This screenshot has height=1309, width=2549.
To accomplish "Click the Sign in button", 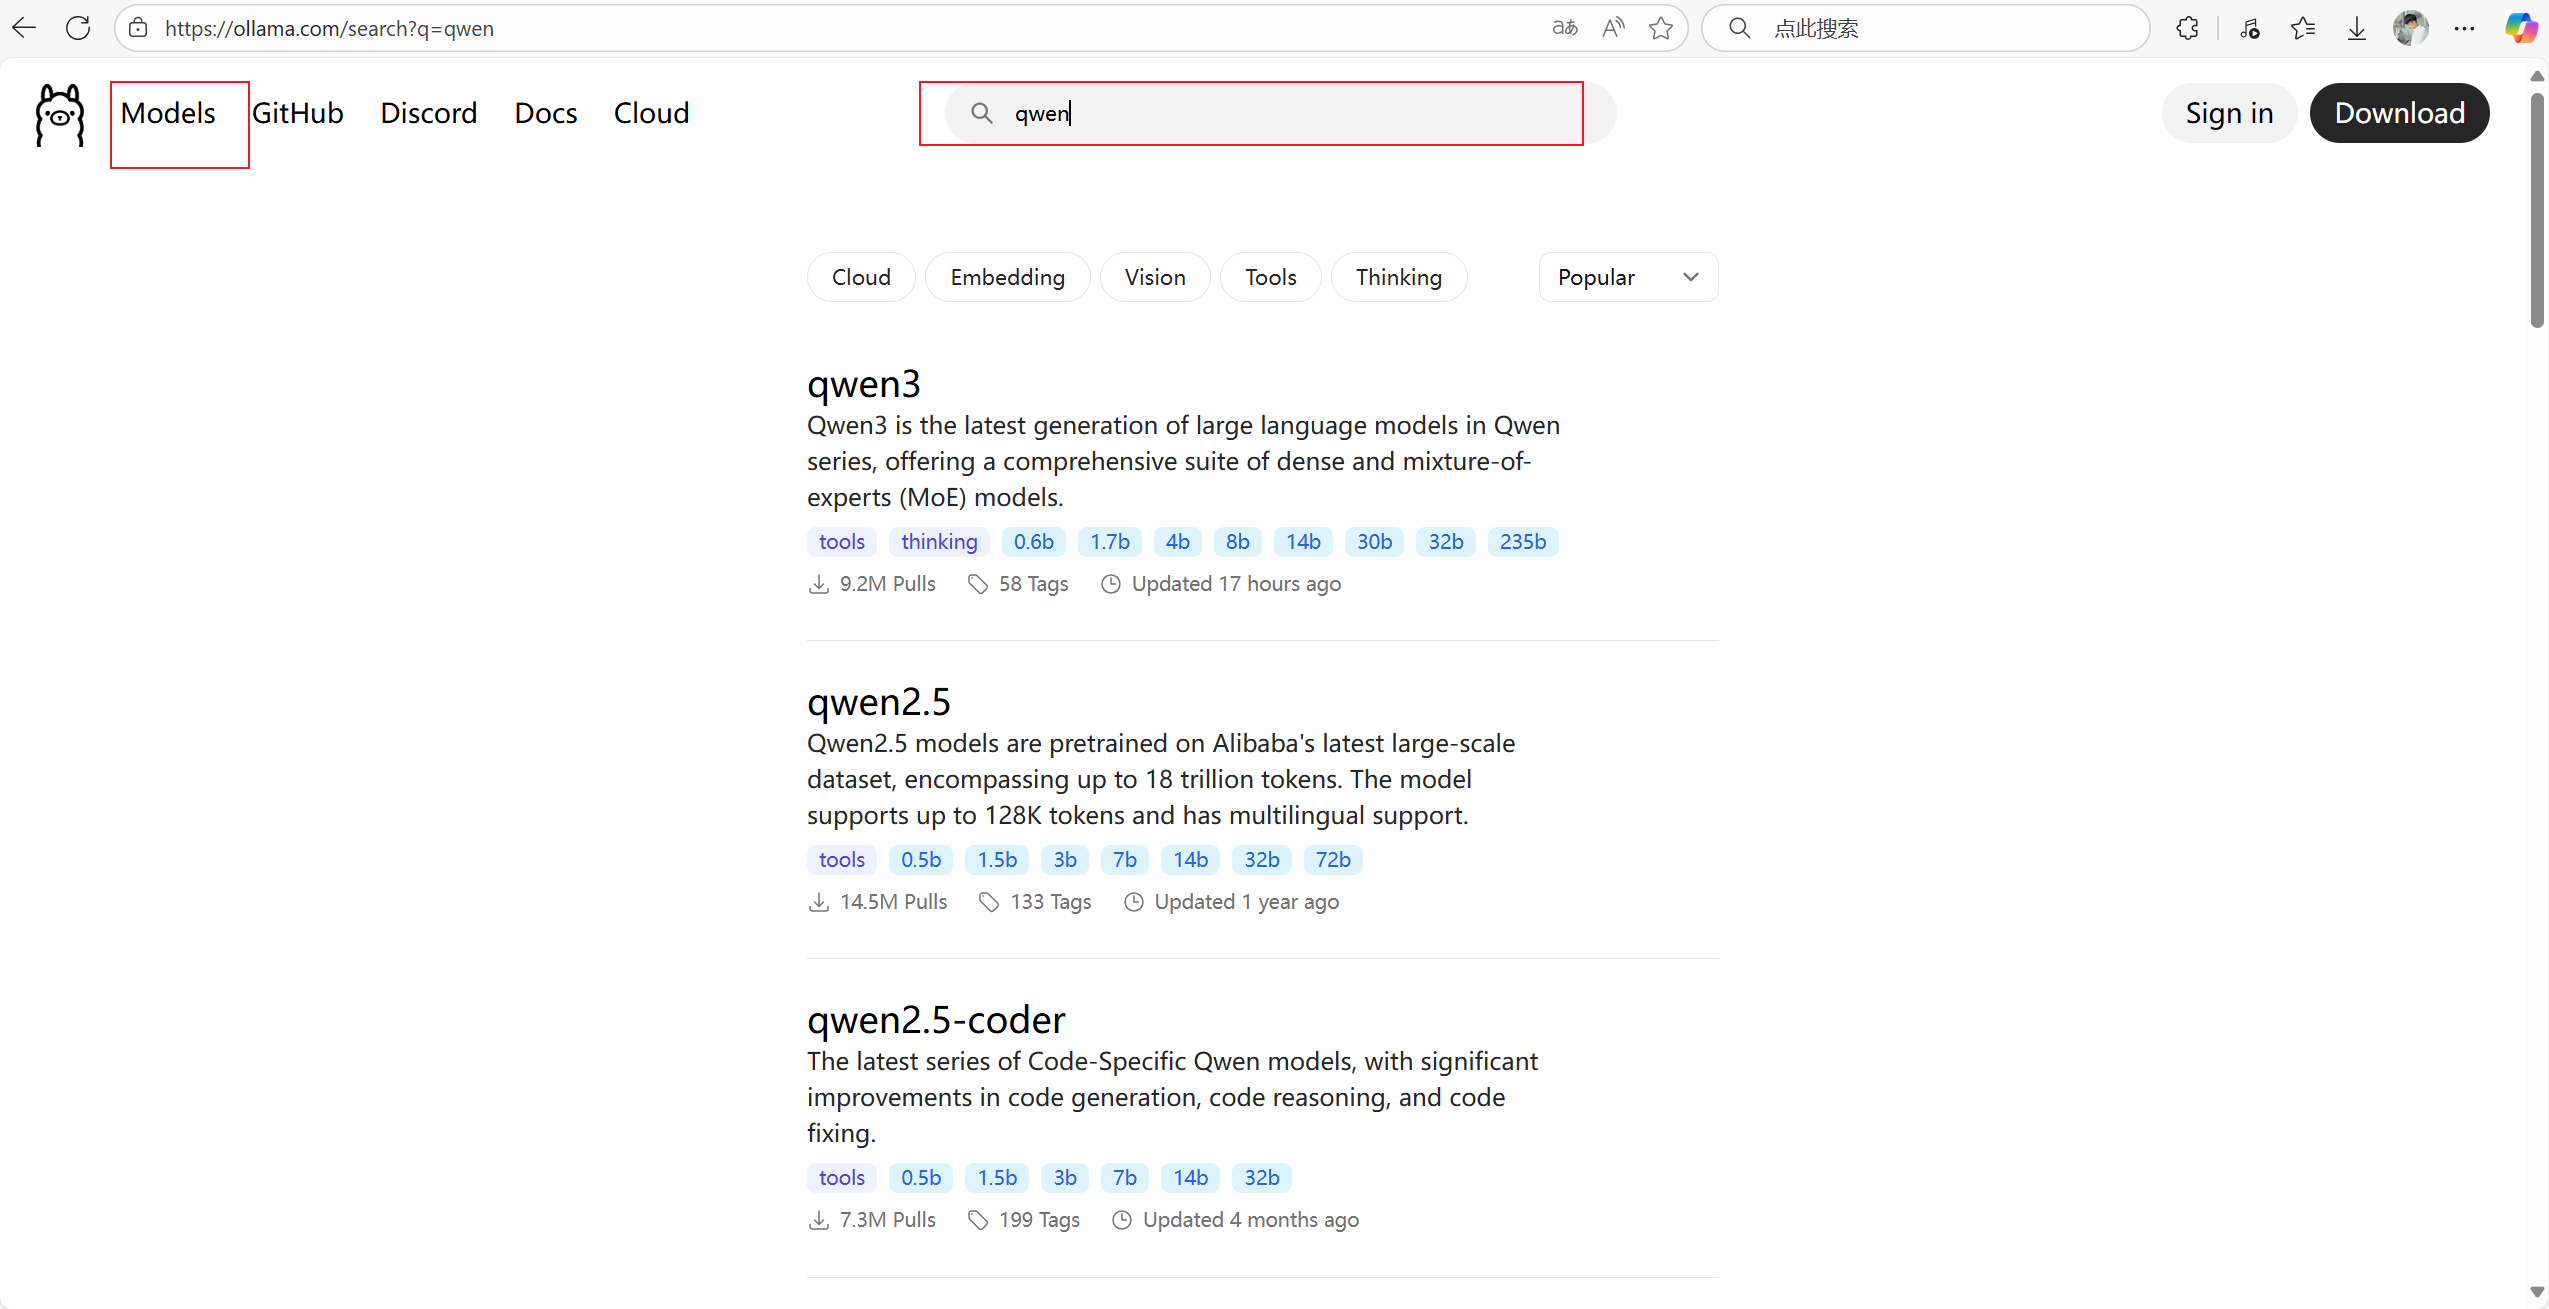I will tap(2229, 113).
